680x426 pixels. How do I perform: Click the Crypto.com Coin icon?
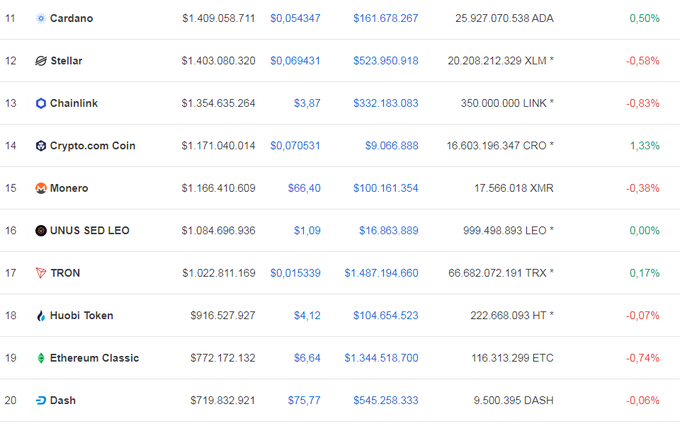point(41,146)
